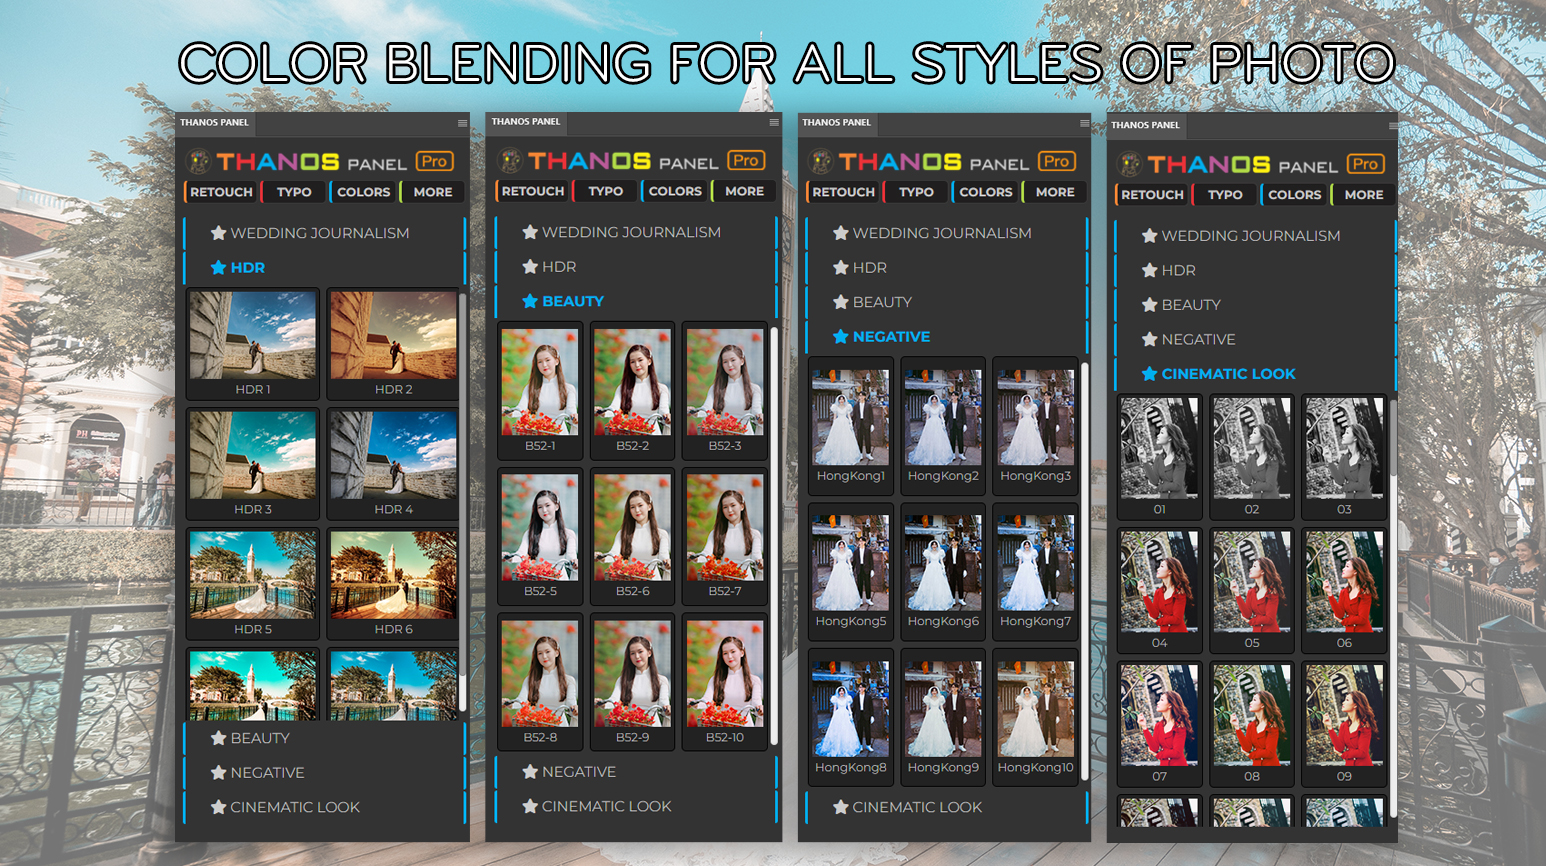Apply the HongKong3 negative preset
Image resolution: width=1546 pixels, height=866 pixels.
(1036, 426)
